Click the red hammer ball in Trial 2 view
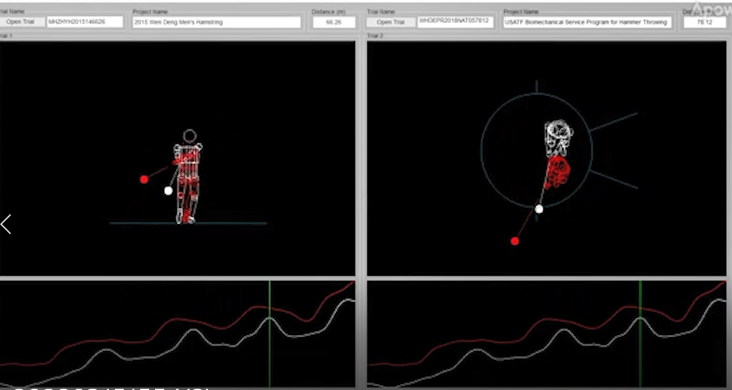This screenshot has height=390, width=732. 514,241
